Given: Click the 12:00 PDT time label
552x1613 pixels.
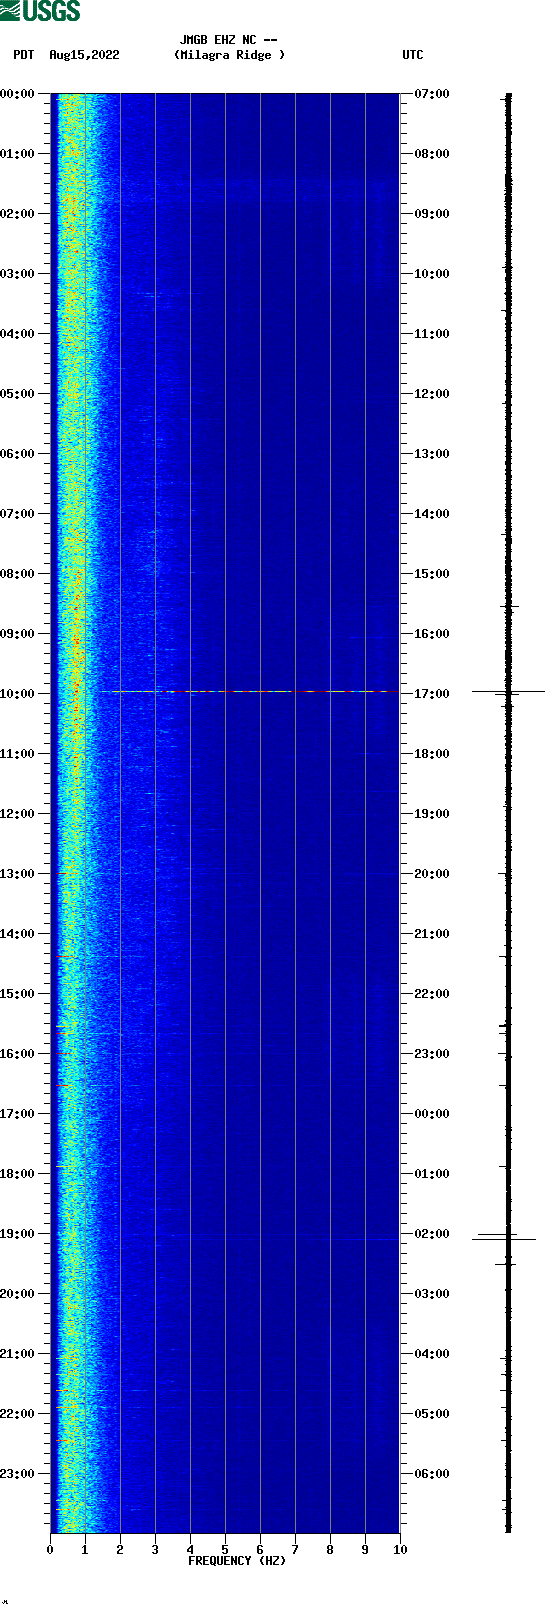Looking at the screenshot, I should click(18, 814).
